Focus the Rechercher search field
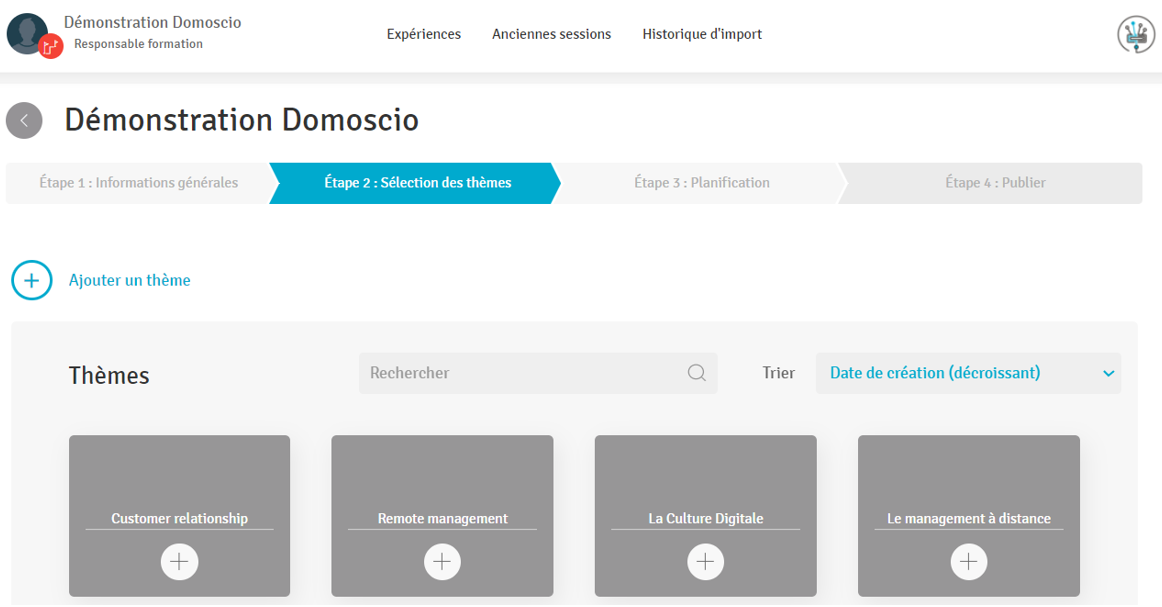 520,373
